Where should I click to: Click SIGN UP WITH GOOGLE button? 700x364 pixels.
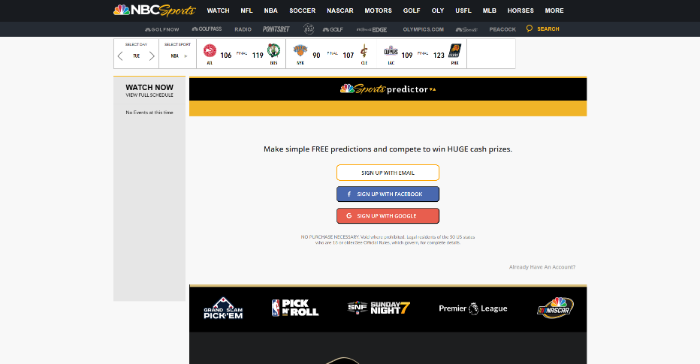(x=388, y=216)
